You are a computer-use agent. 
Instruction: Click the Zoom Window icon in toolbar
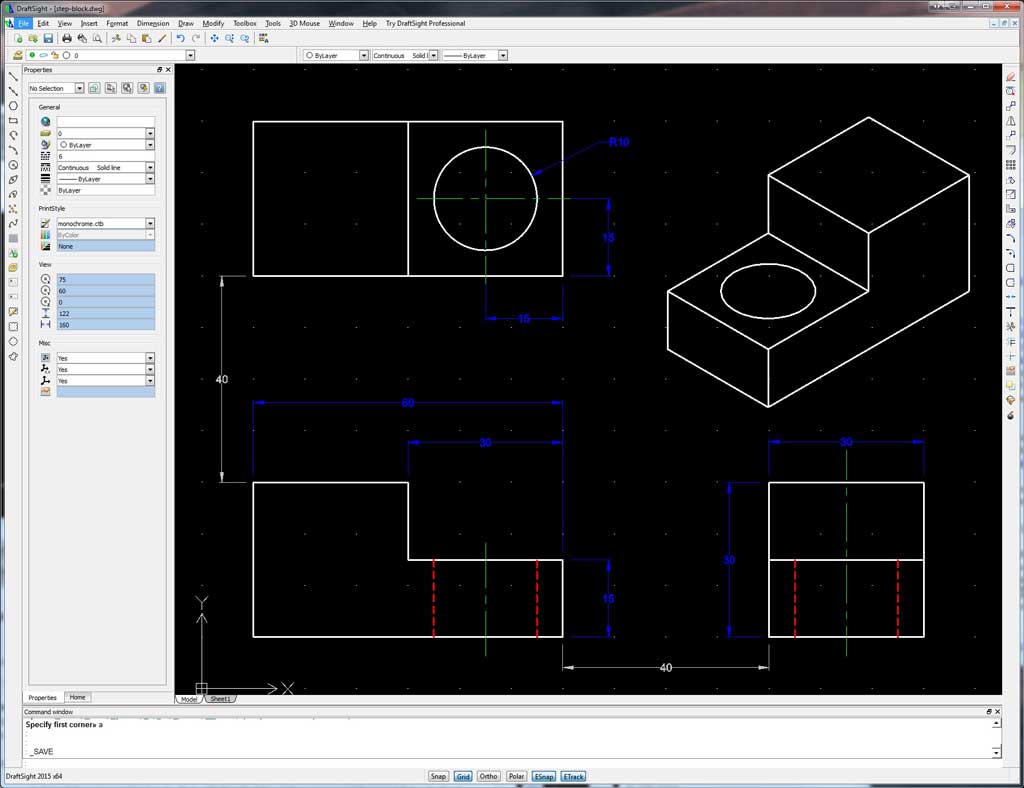229,39
